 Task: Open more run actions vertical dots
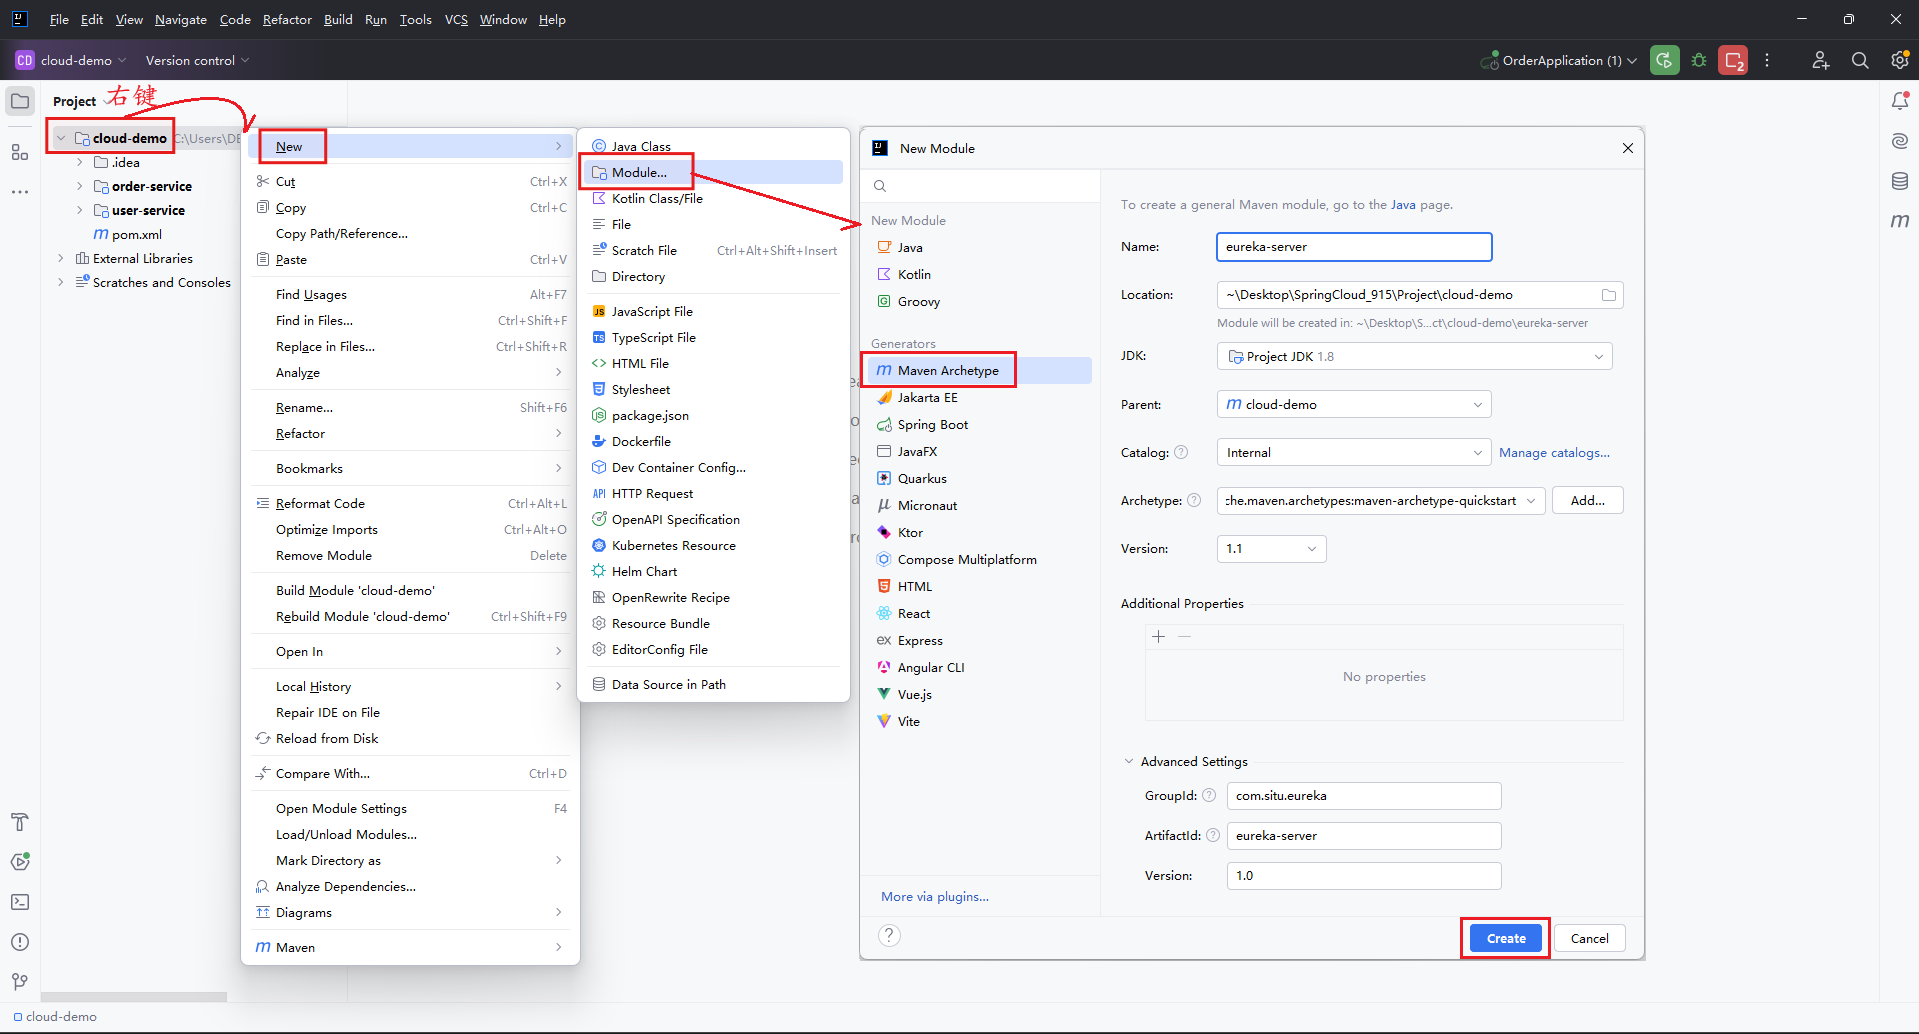coord(1767,60)
